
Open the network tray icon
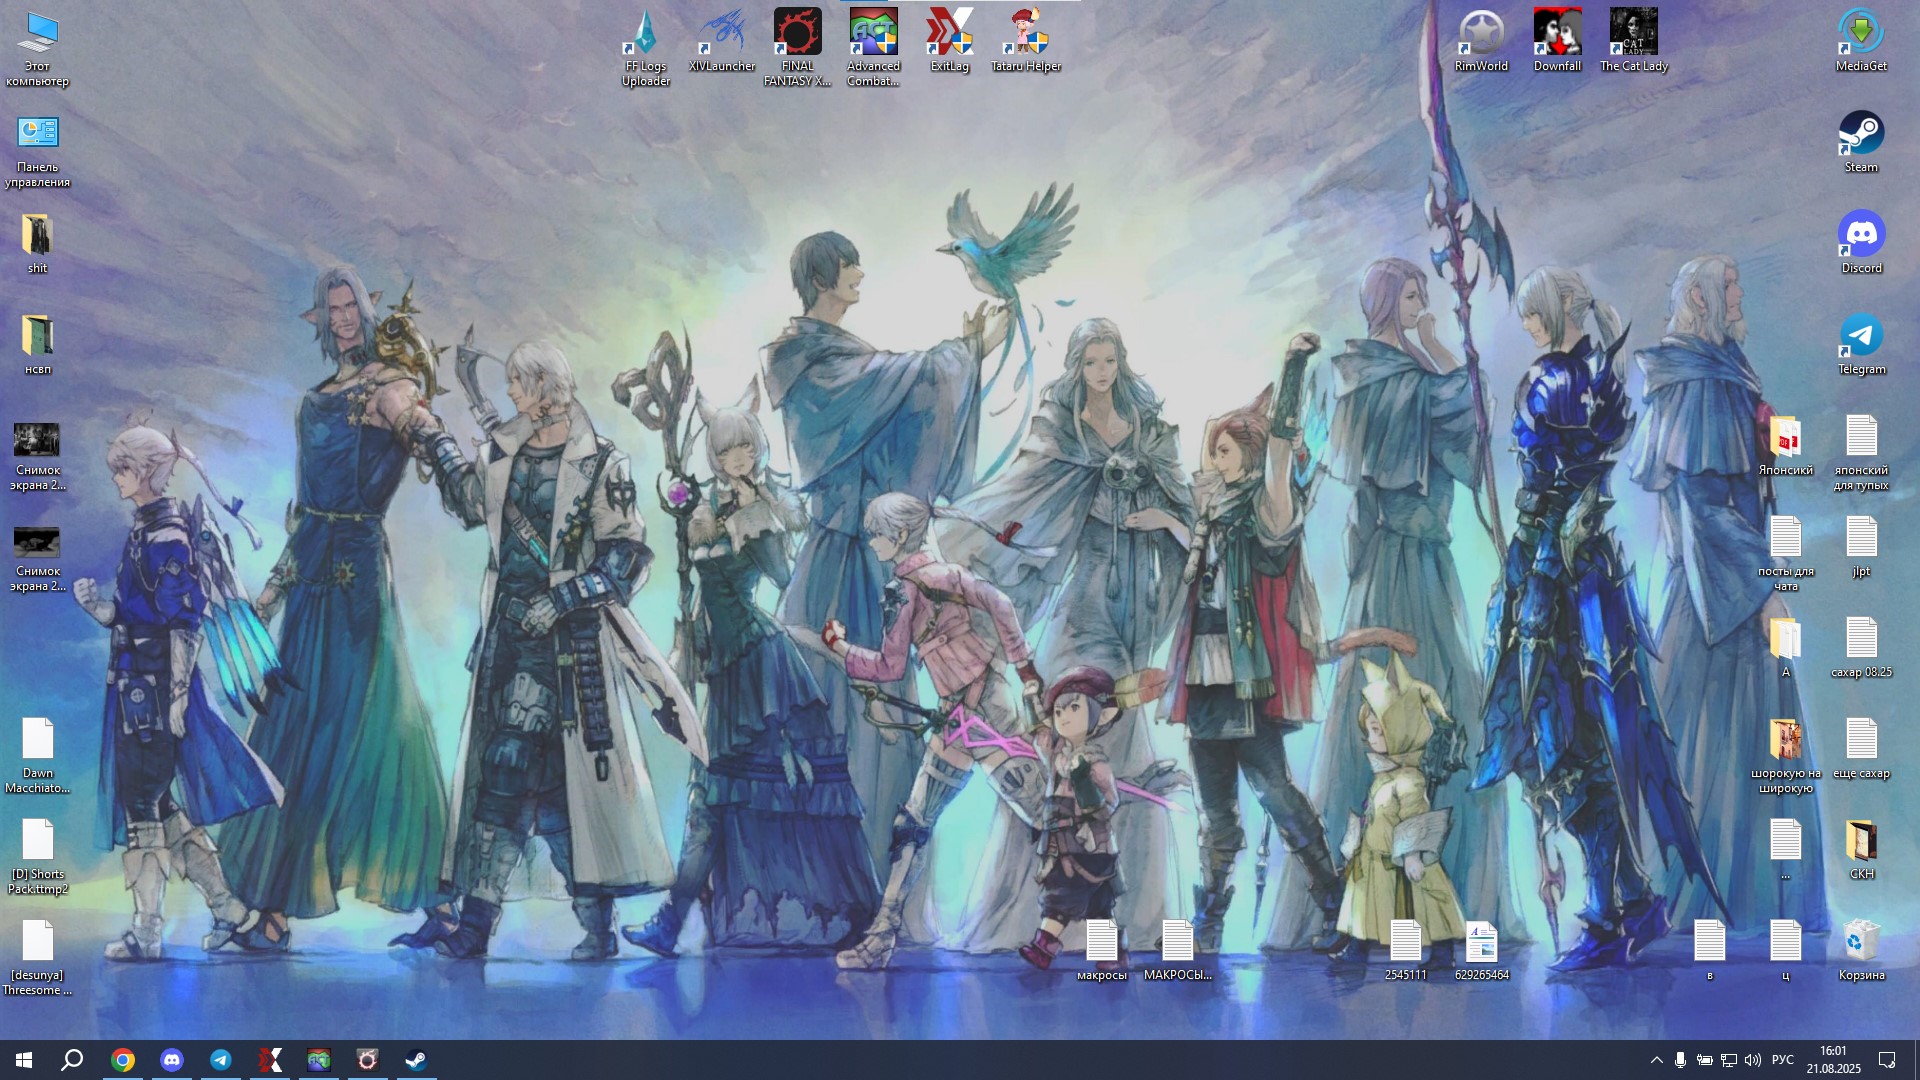click(x=1729, y=1060)
